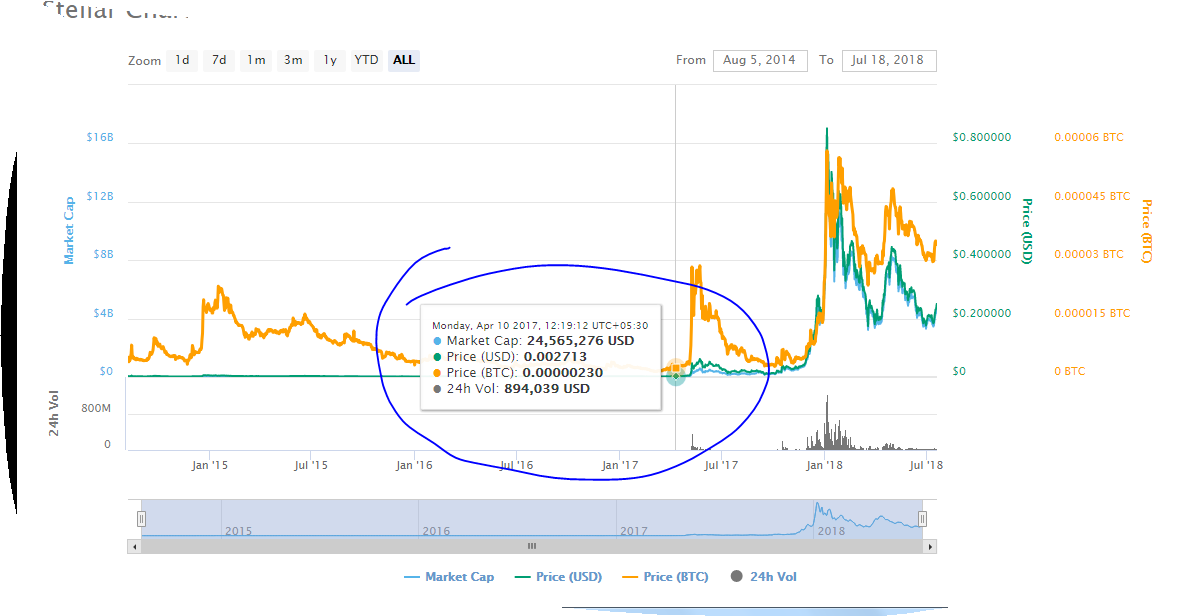
Task: Click the Price (BTC) axis title
Action: click(x=1147, y=231)
